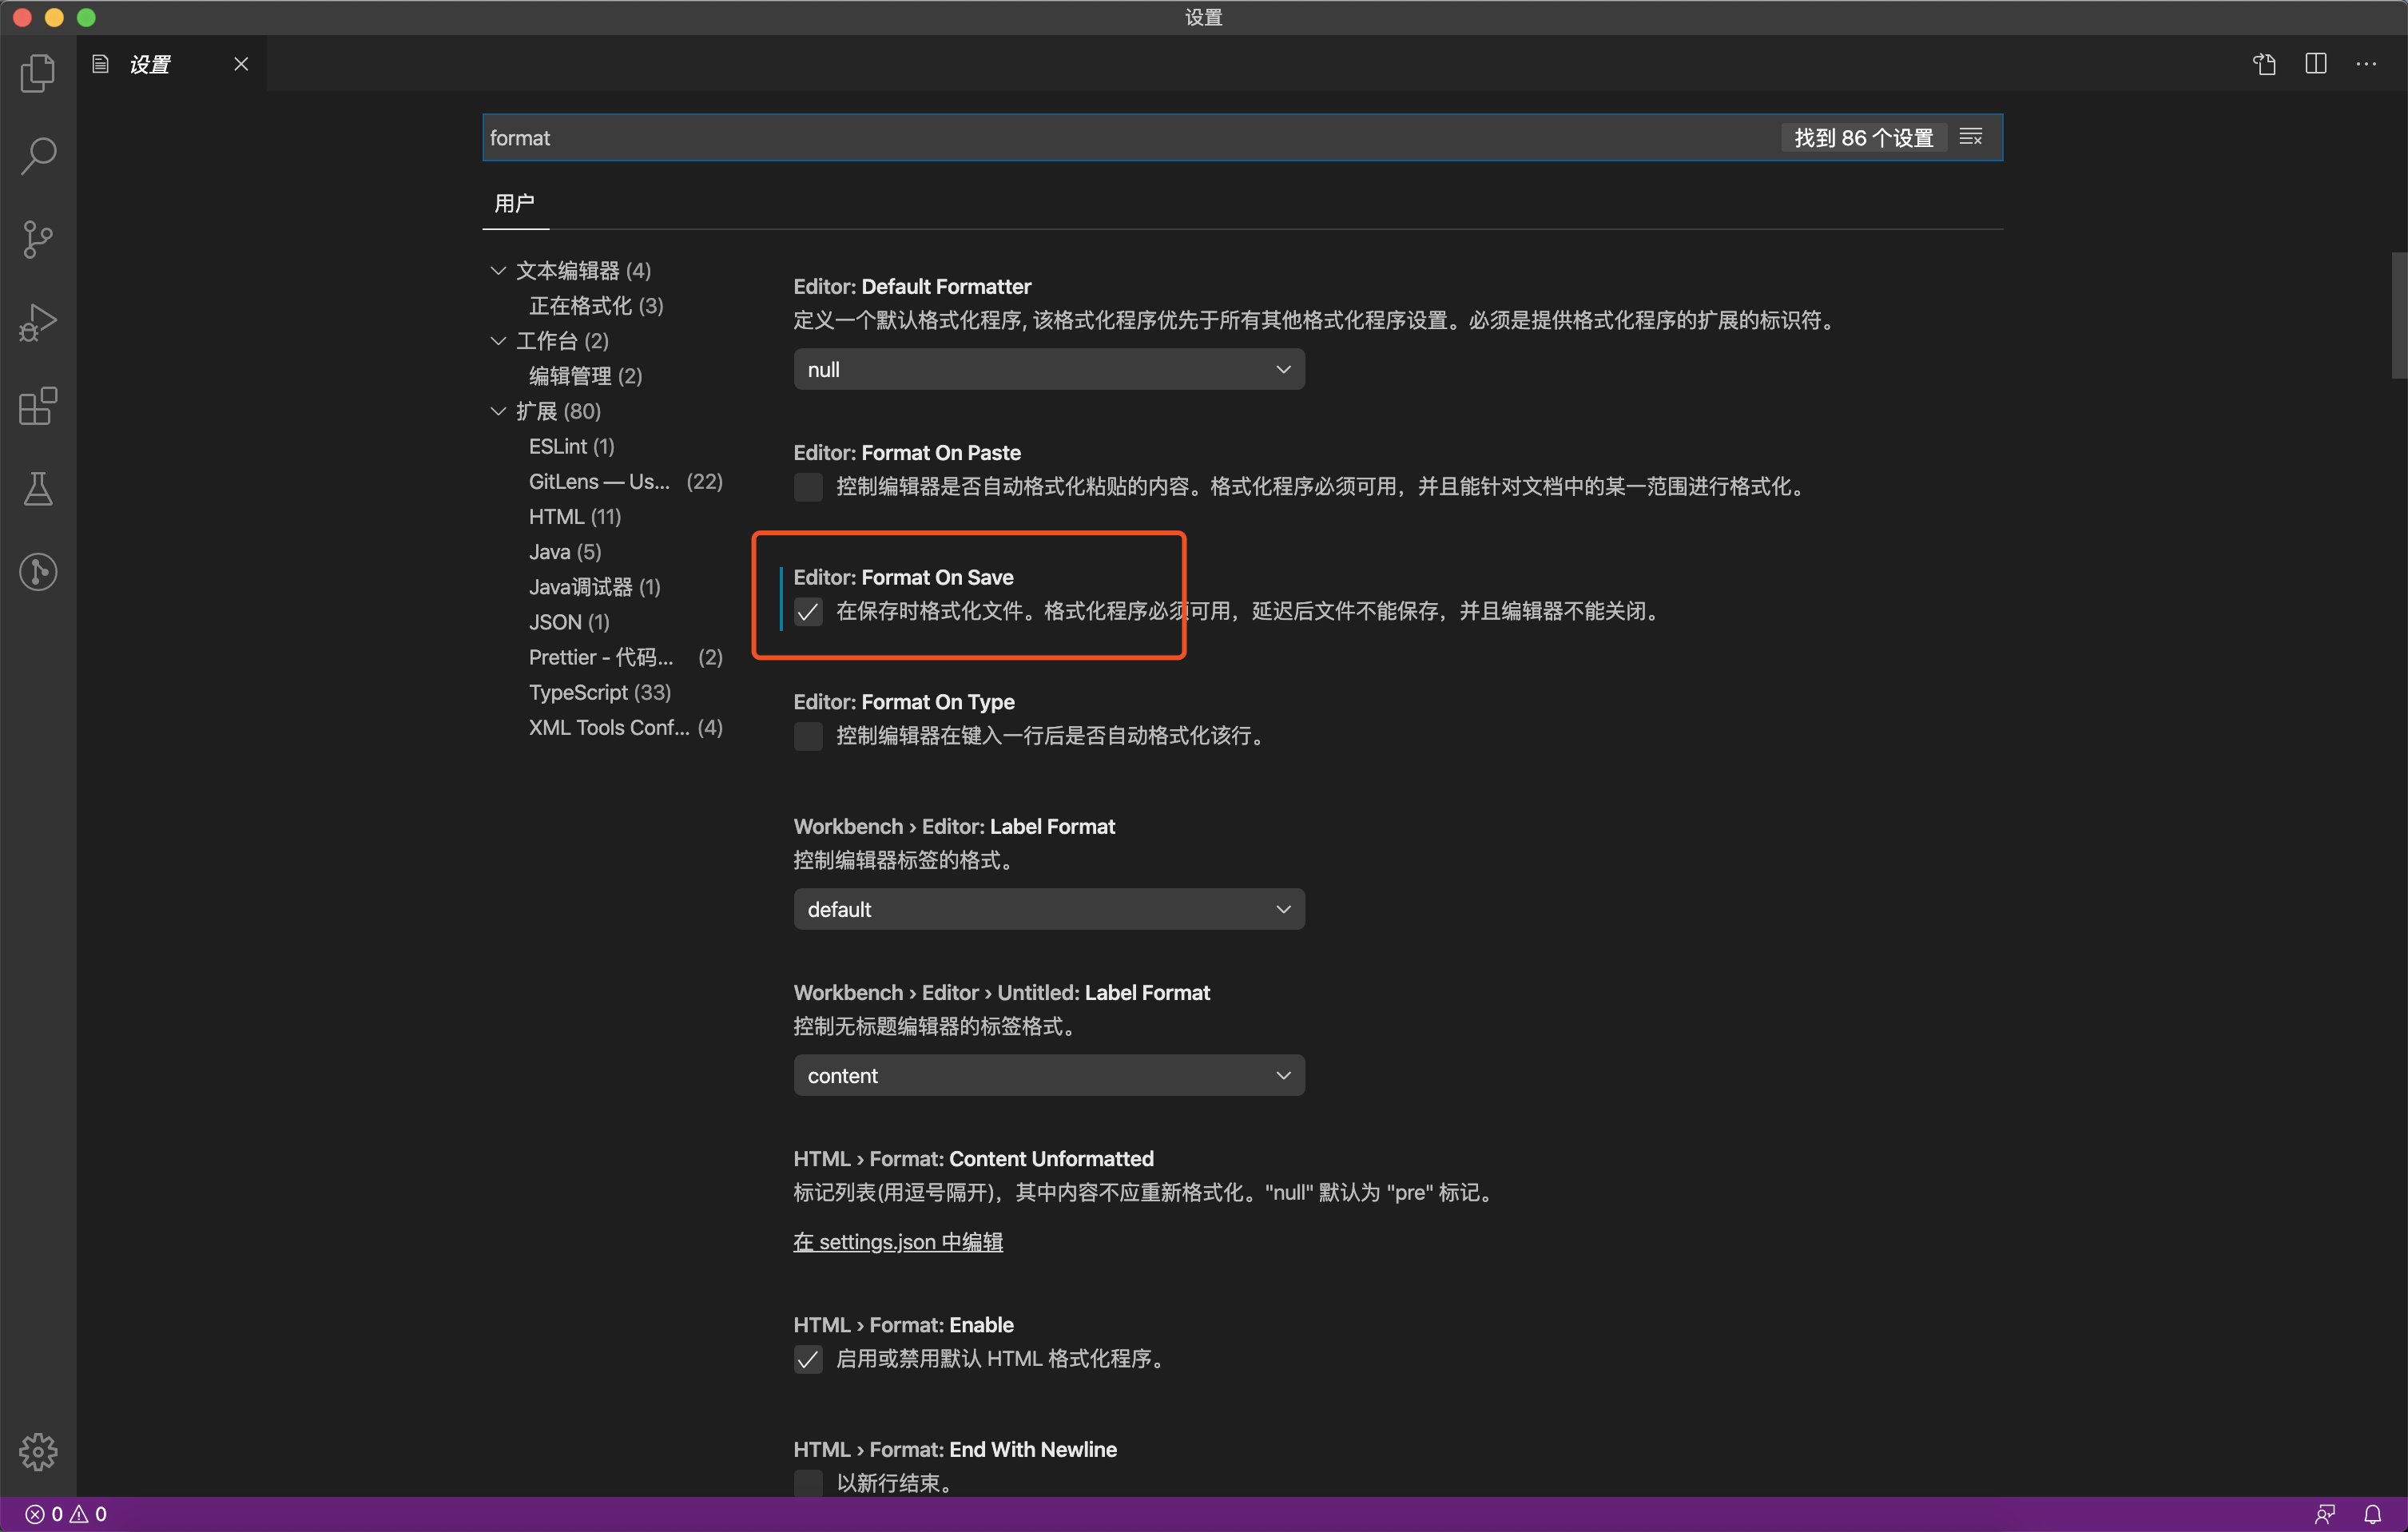
Task: Open the Label Format default dropdown
Action: [1048, 908]
